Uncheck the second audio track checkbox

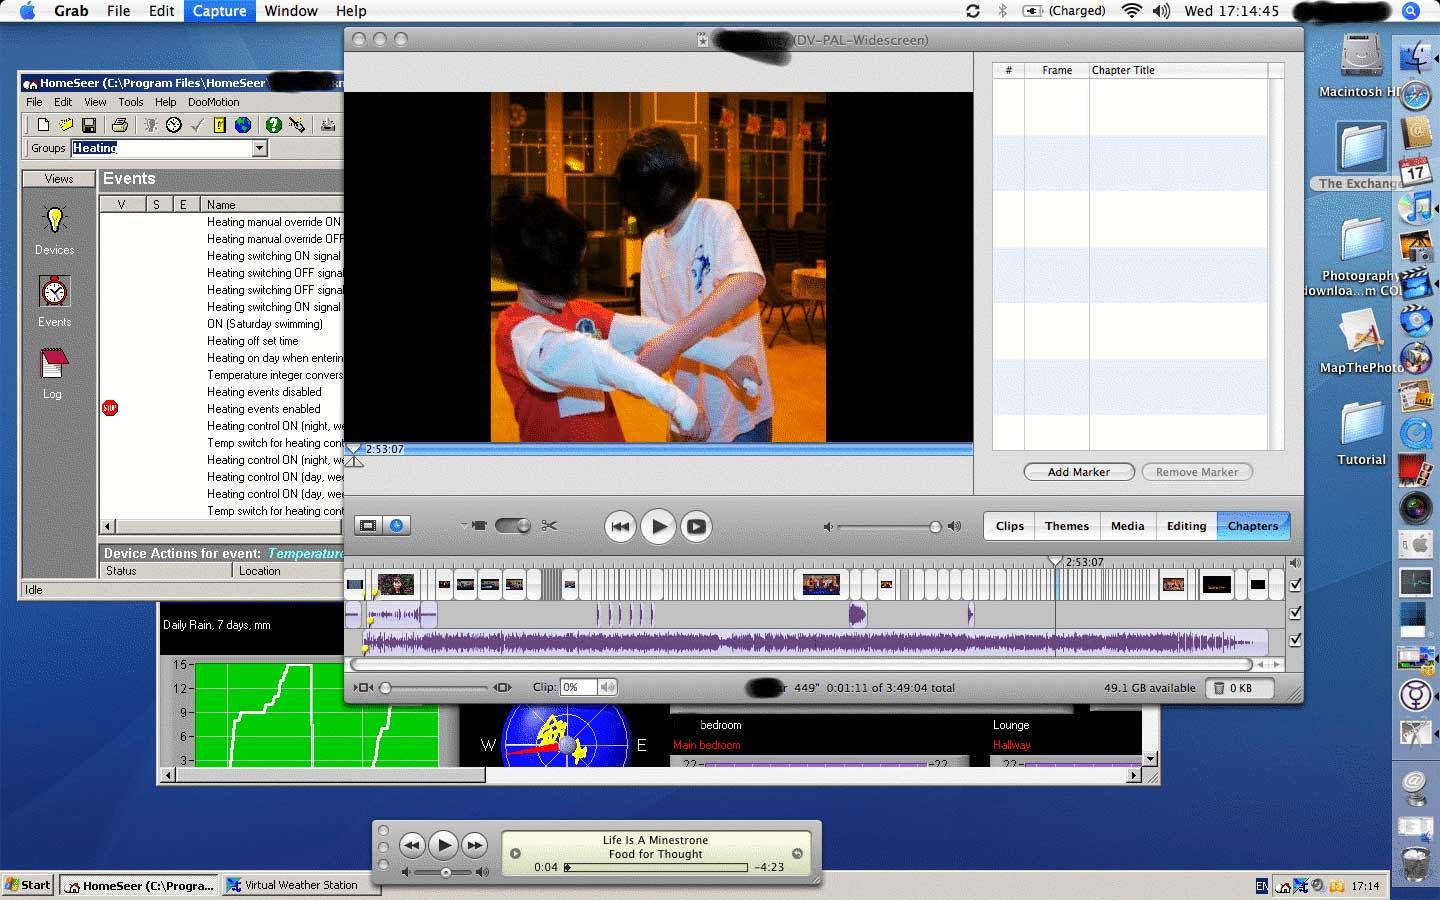point(1295,640)
